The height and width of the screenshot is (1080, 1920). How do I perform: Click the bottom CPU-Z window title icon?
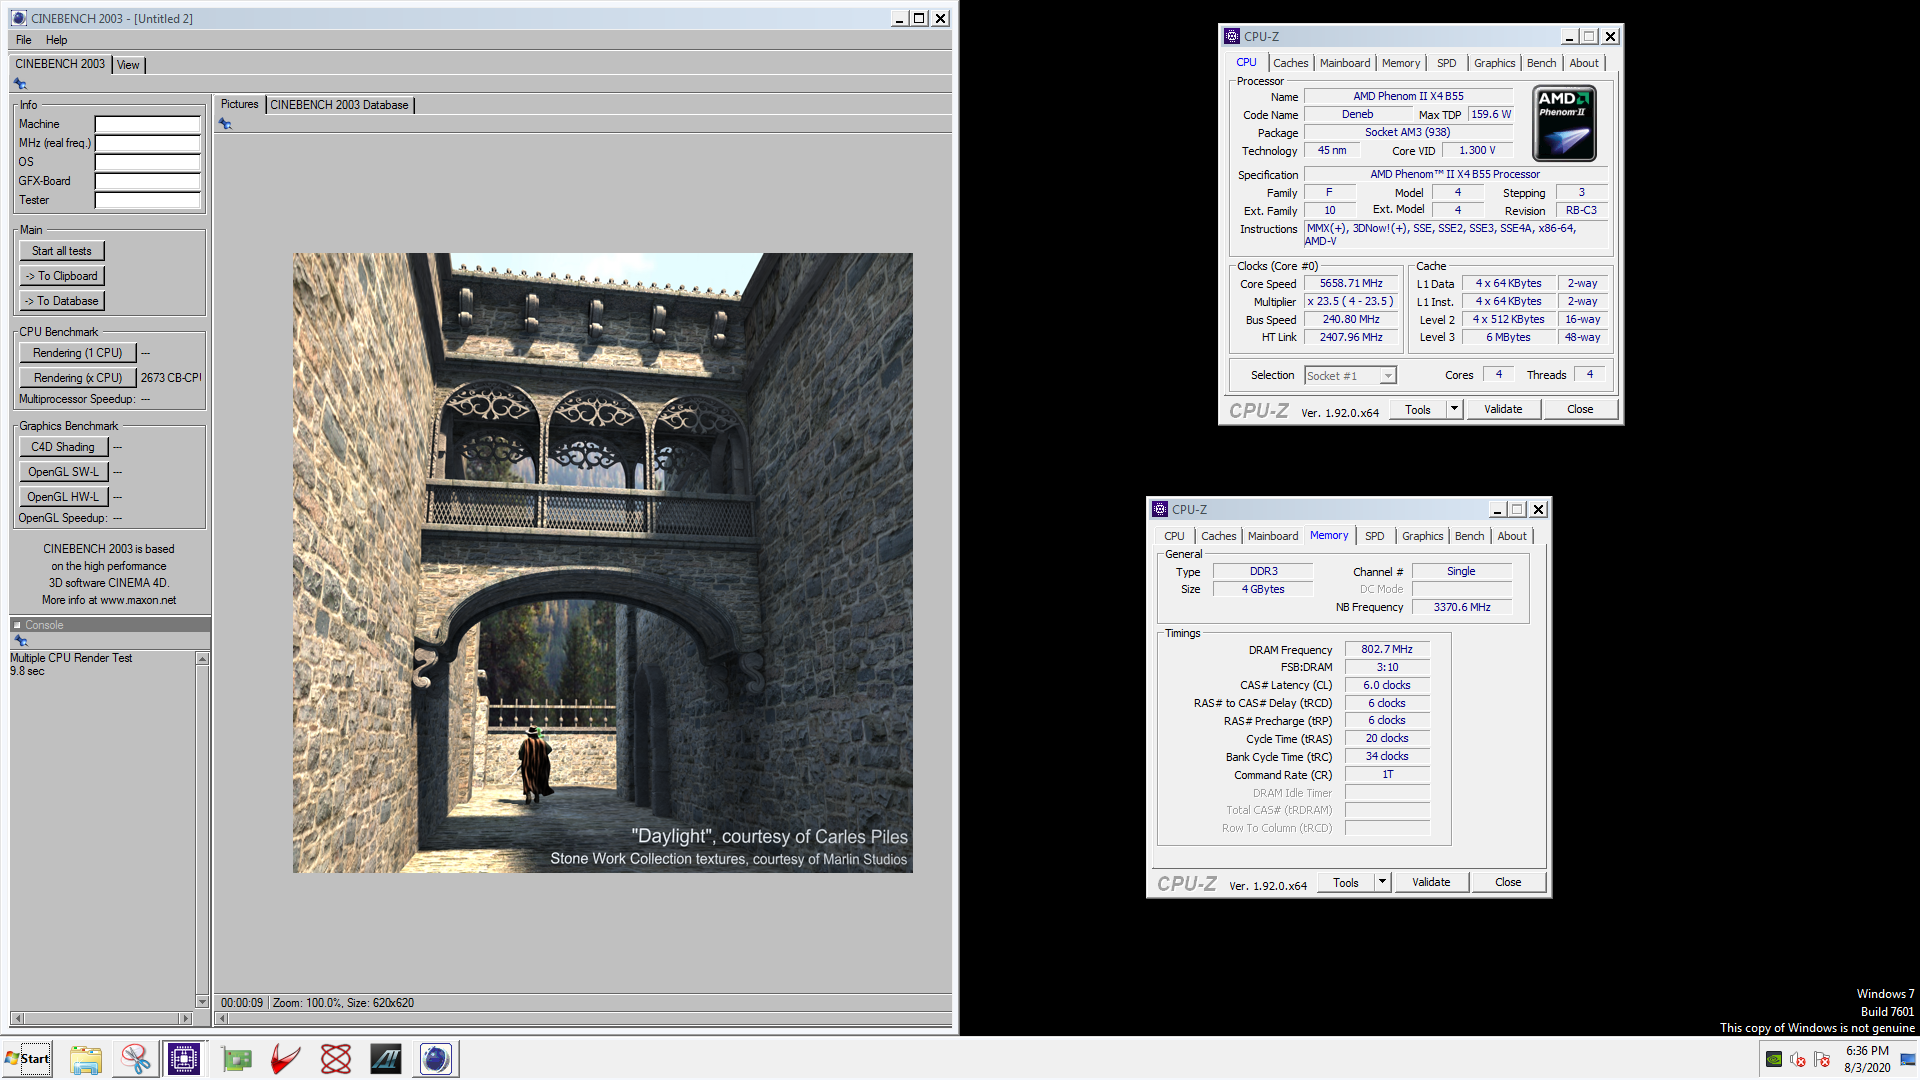(1160, 509)
